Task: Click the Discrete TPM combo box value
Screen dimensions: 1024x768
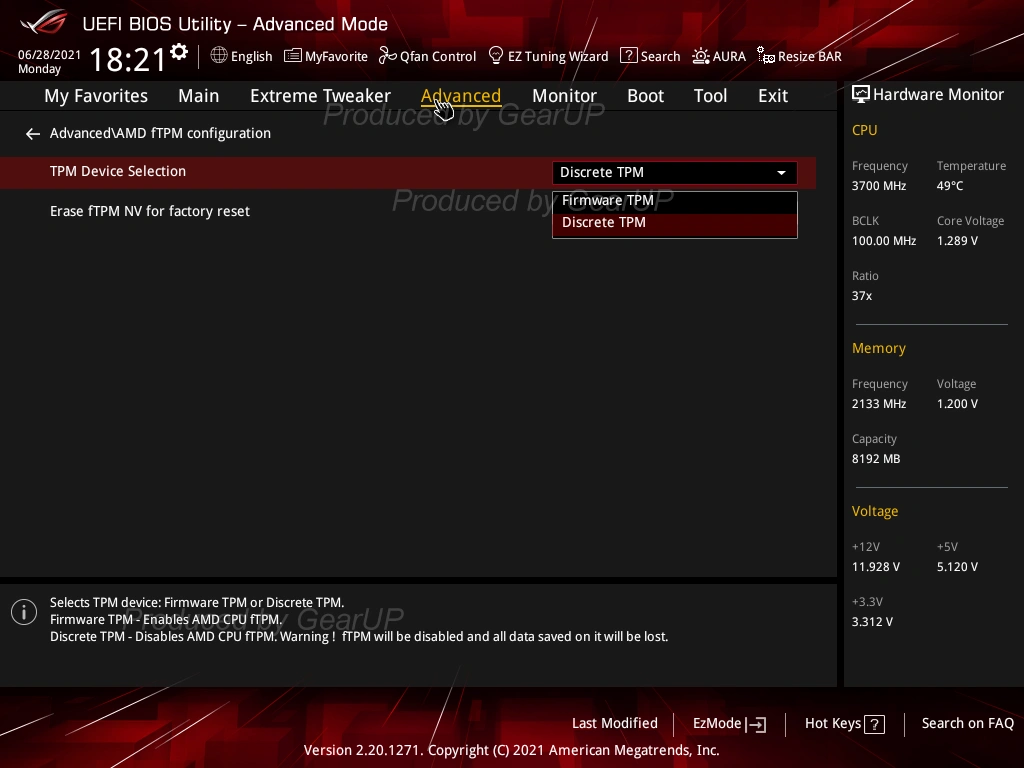Action: click(675, 172)
